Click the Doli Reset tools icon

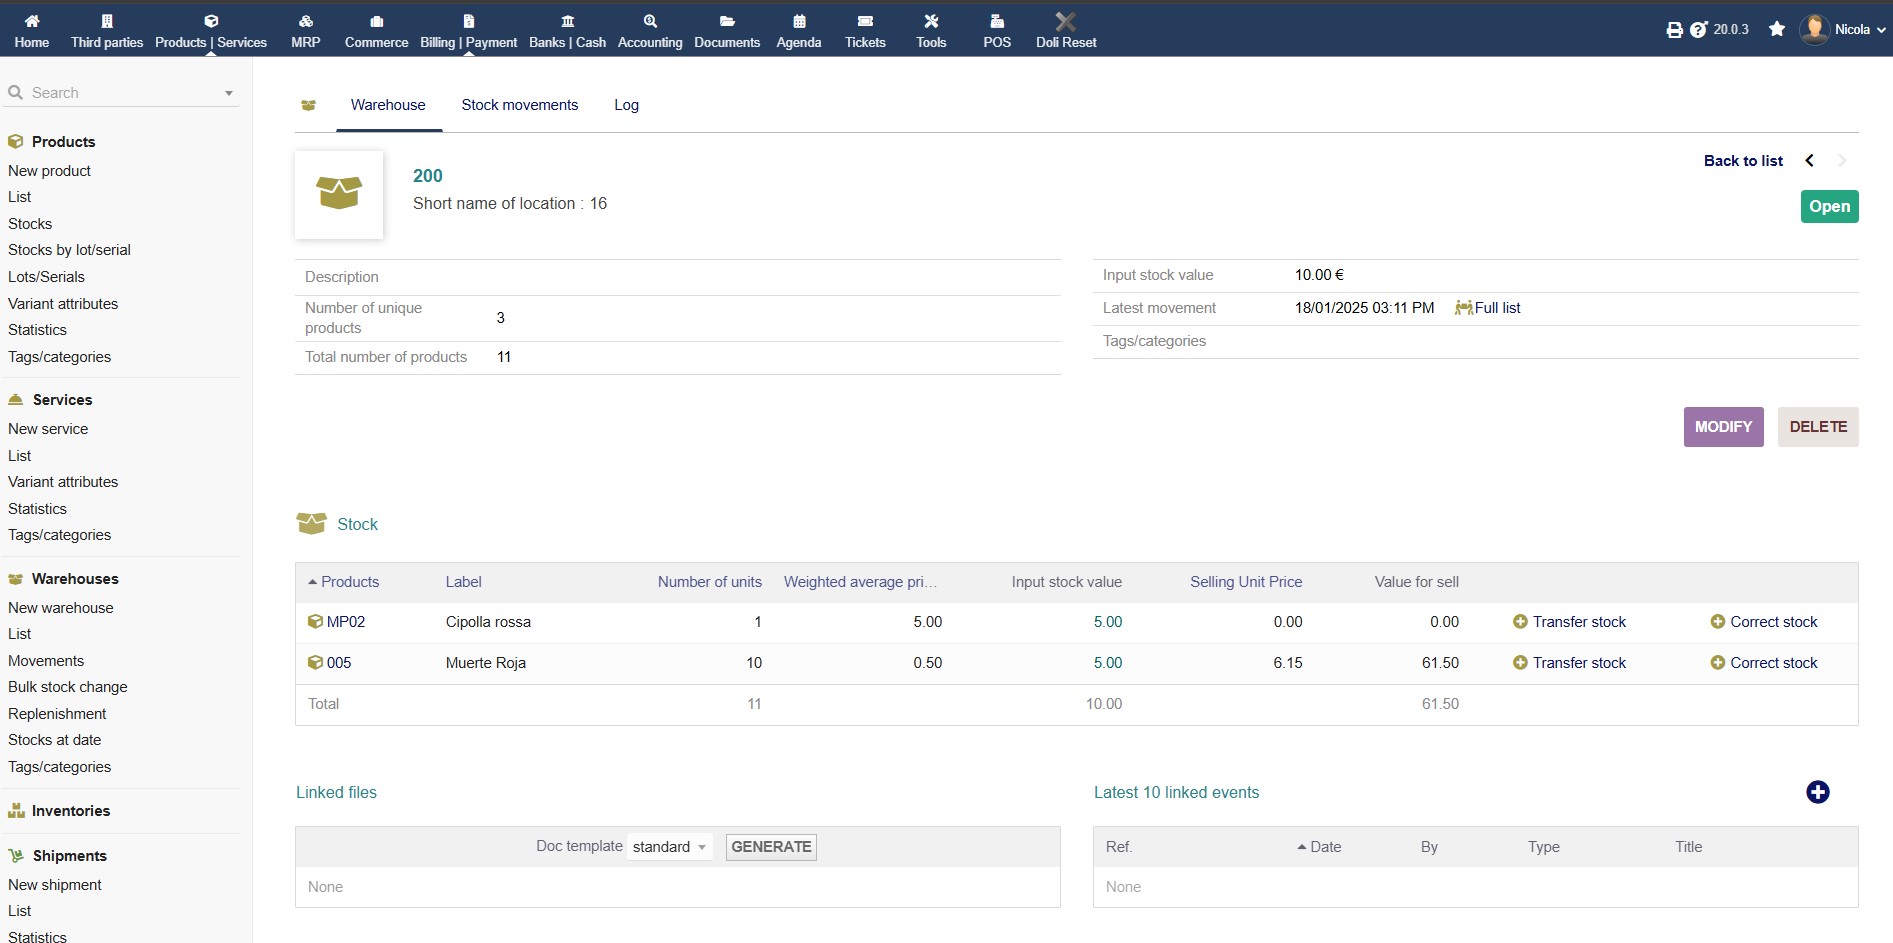pyautogui.click(x=1065, y=21)
